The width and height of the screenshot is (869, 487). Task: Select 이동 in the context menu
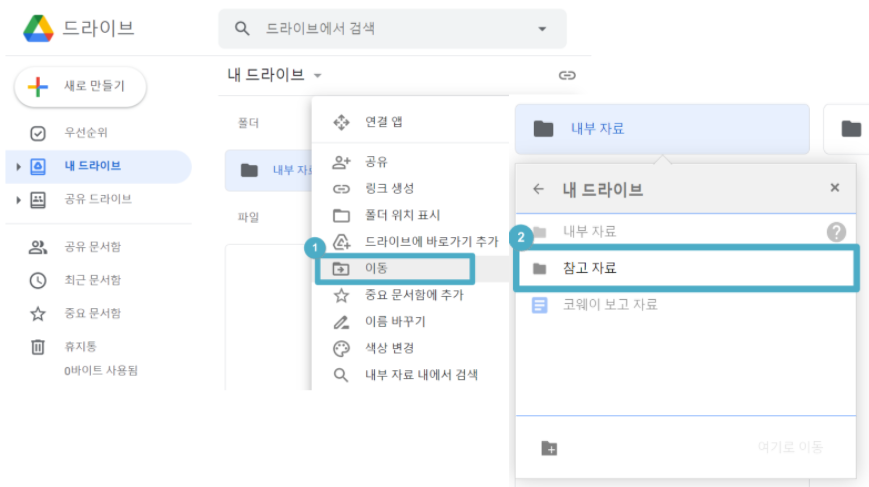394,269
